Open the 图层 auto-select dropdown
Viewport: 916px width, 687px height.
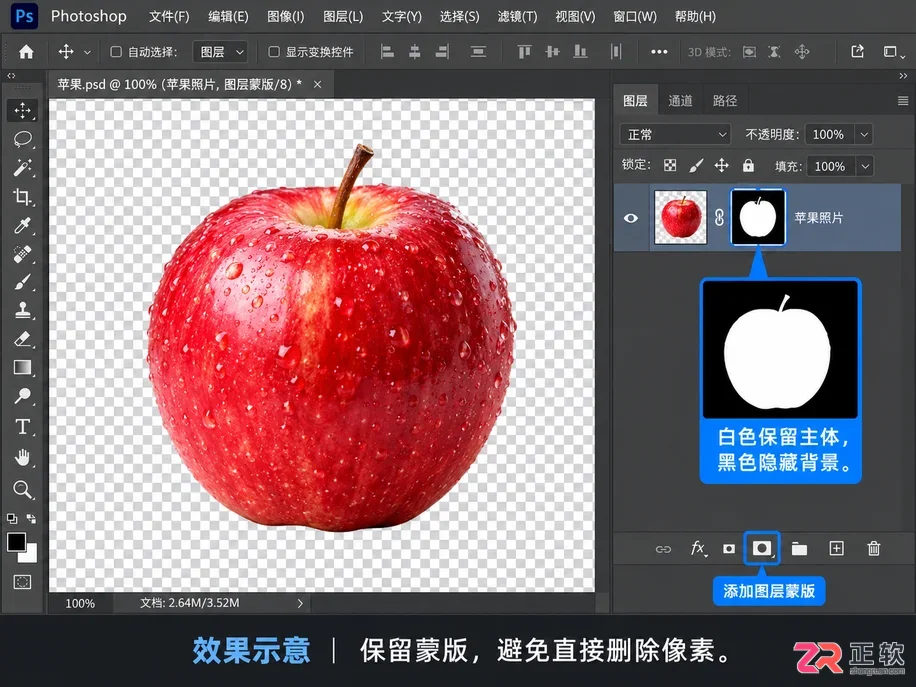220,52
